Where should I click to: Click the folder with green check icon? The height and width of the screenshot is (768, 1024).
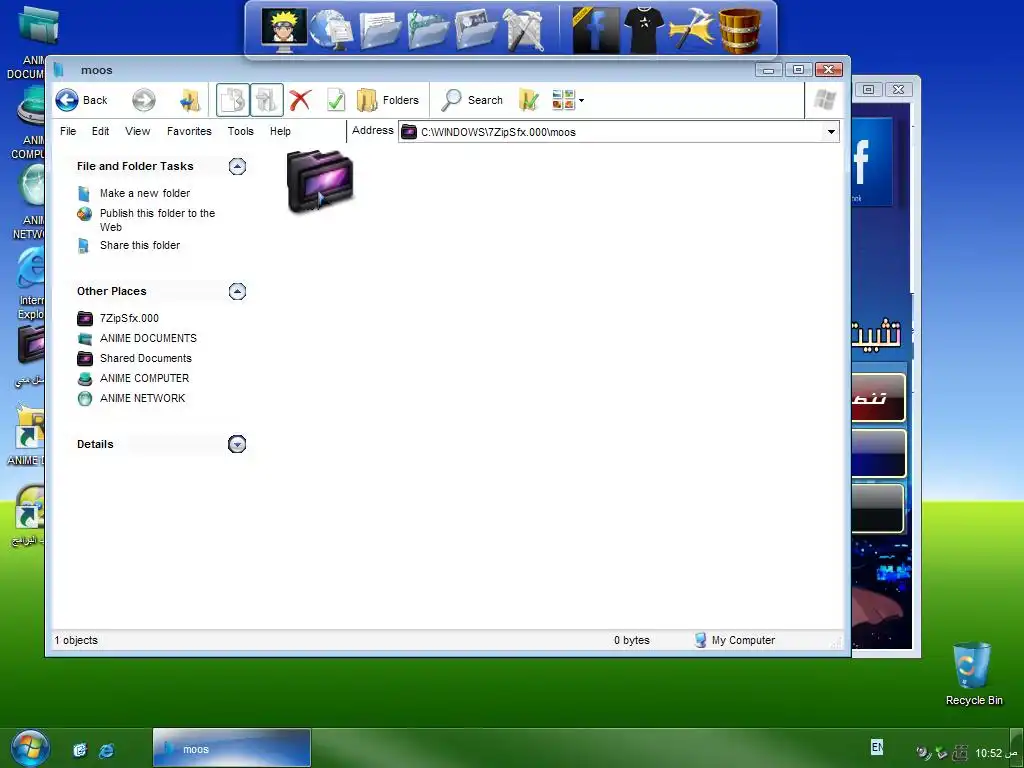[528, 100]
